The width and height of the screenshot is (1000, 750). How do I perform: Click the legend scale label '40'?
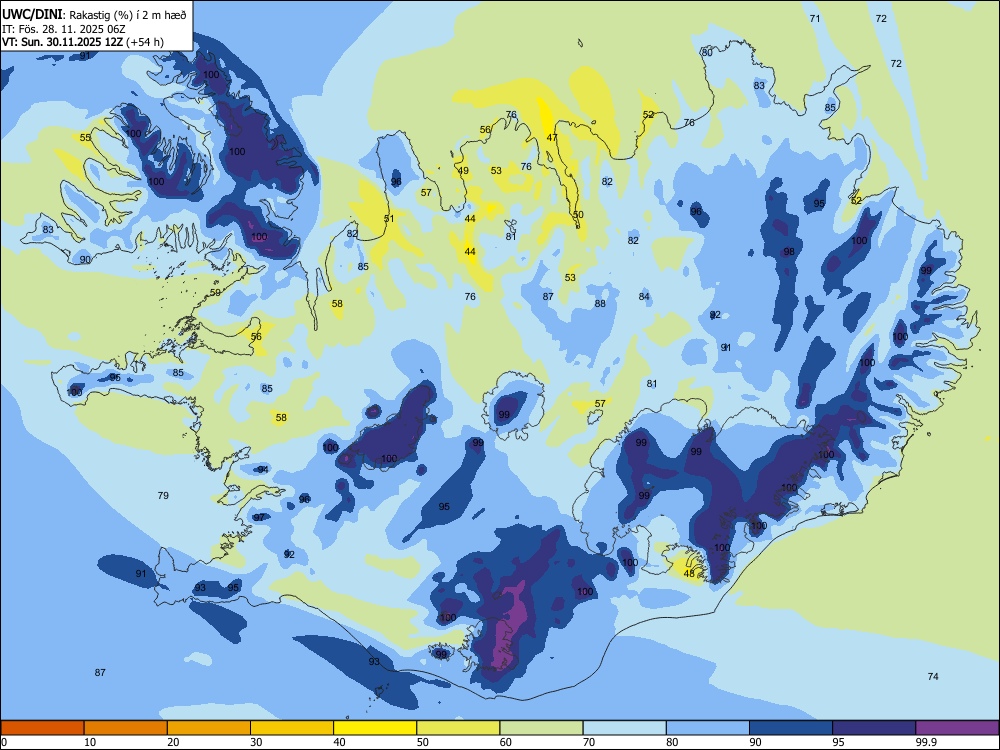(x=340, y=742)
